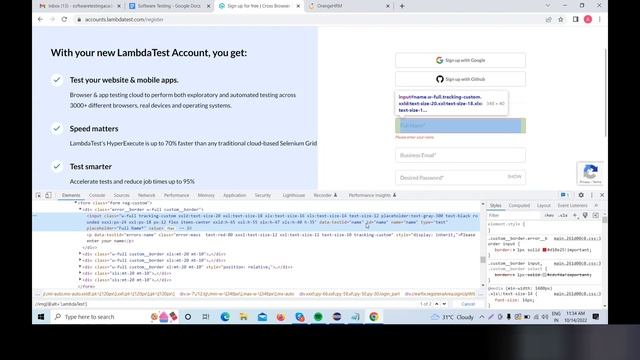The width and height of the screenshot is (640, 360).
Task: Open the tab search dropdown in Chrome
Action: tap(548, 6)
